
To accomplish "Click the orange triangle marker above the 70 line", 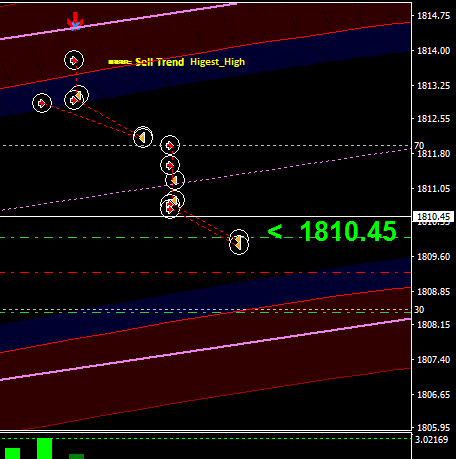I will [x=143, y=137].
